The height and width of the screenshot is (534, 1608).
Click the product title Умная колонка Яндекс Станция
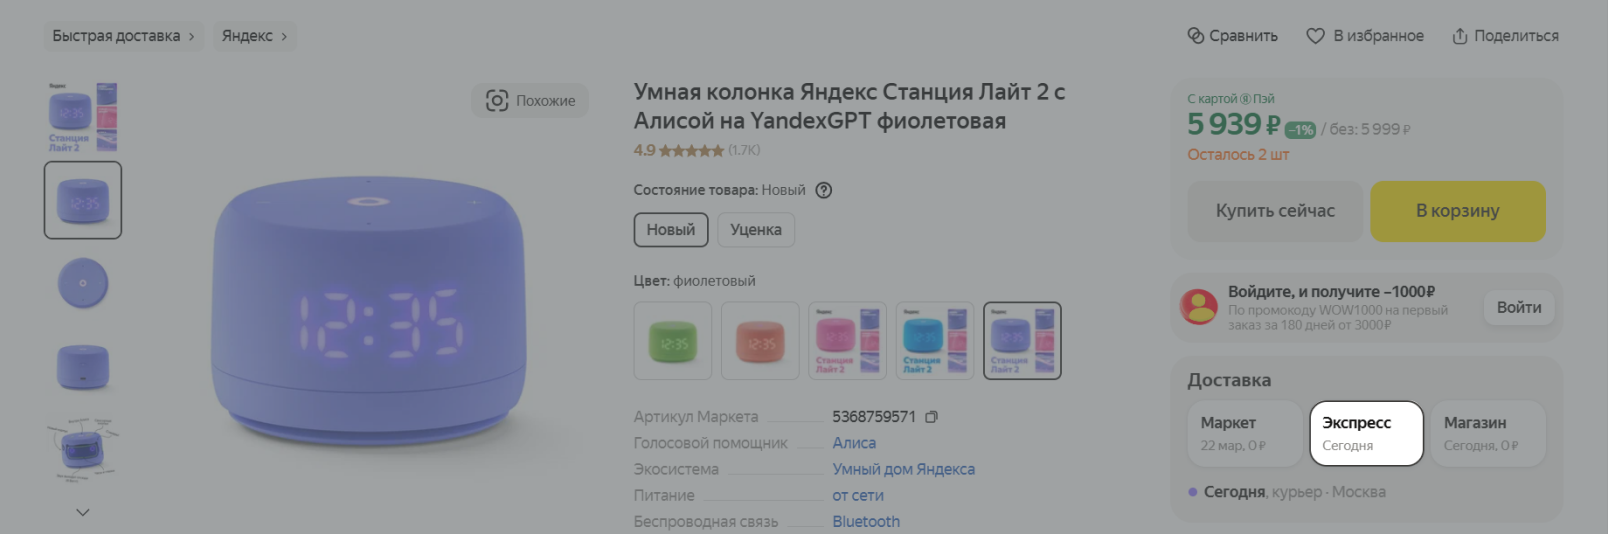(849, 106)
